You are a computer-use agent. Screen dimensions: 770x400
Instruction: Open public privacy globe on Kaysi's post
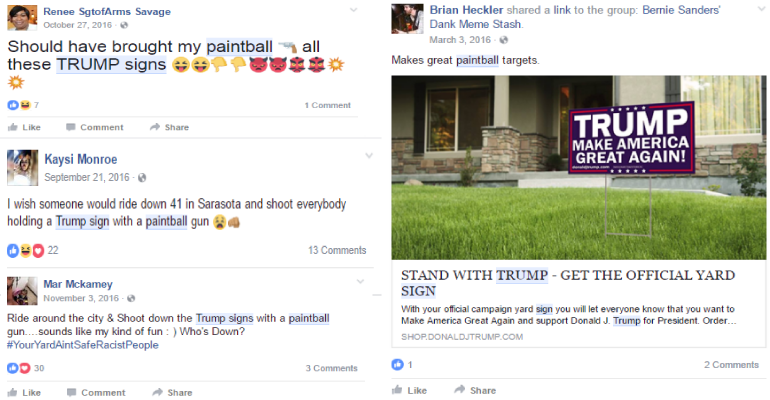coord(142,178)
